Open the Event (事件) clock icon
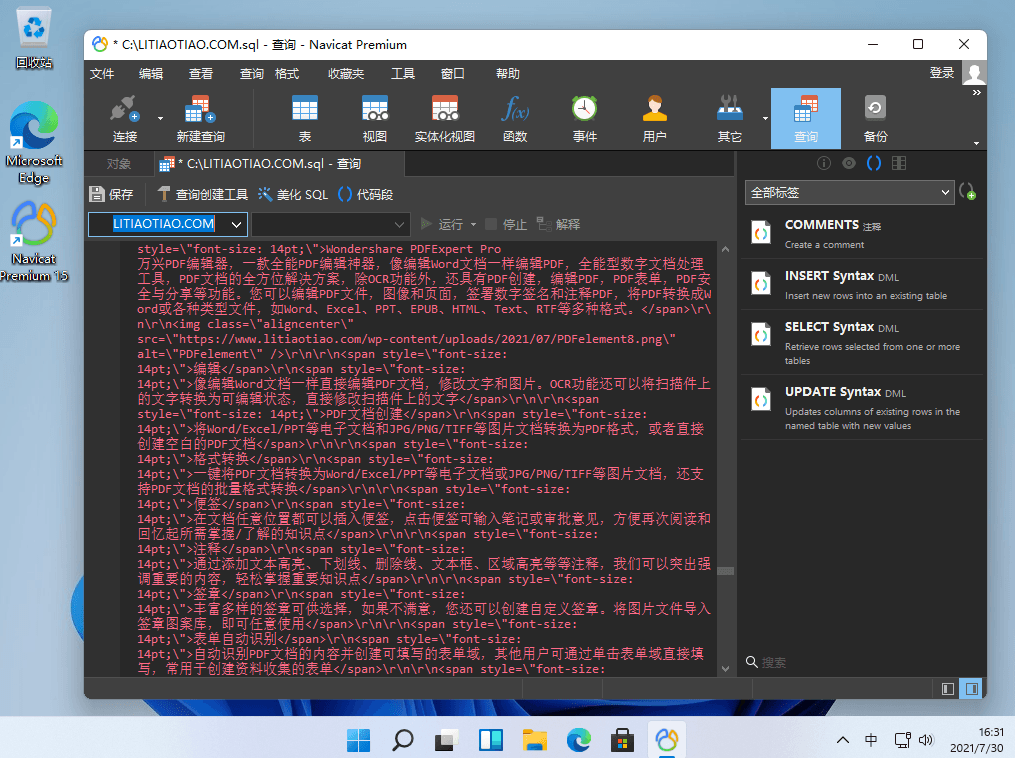 [585, 119]
